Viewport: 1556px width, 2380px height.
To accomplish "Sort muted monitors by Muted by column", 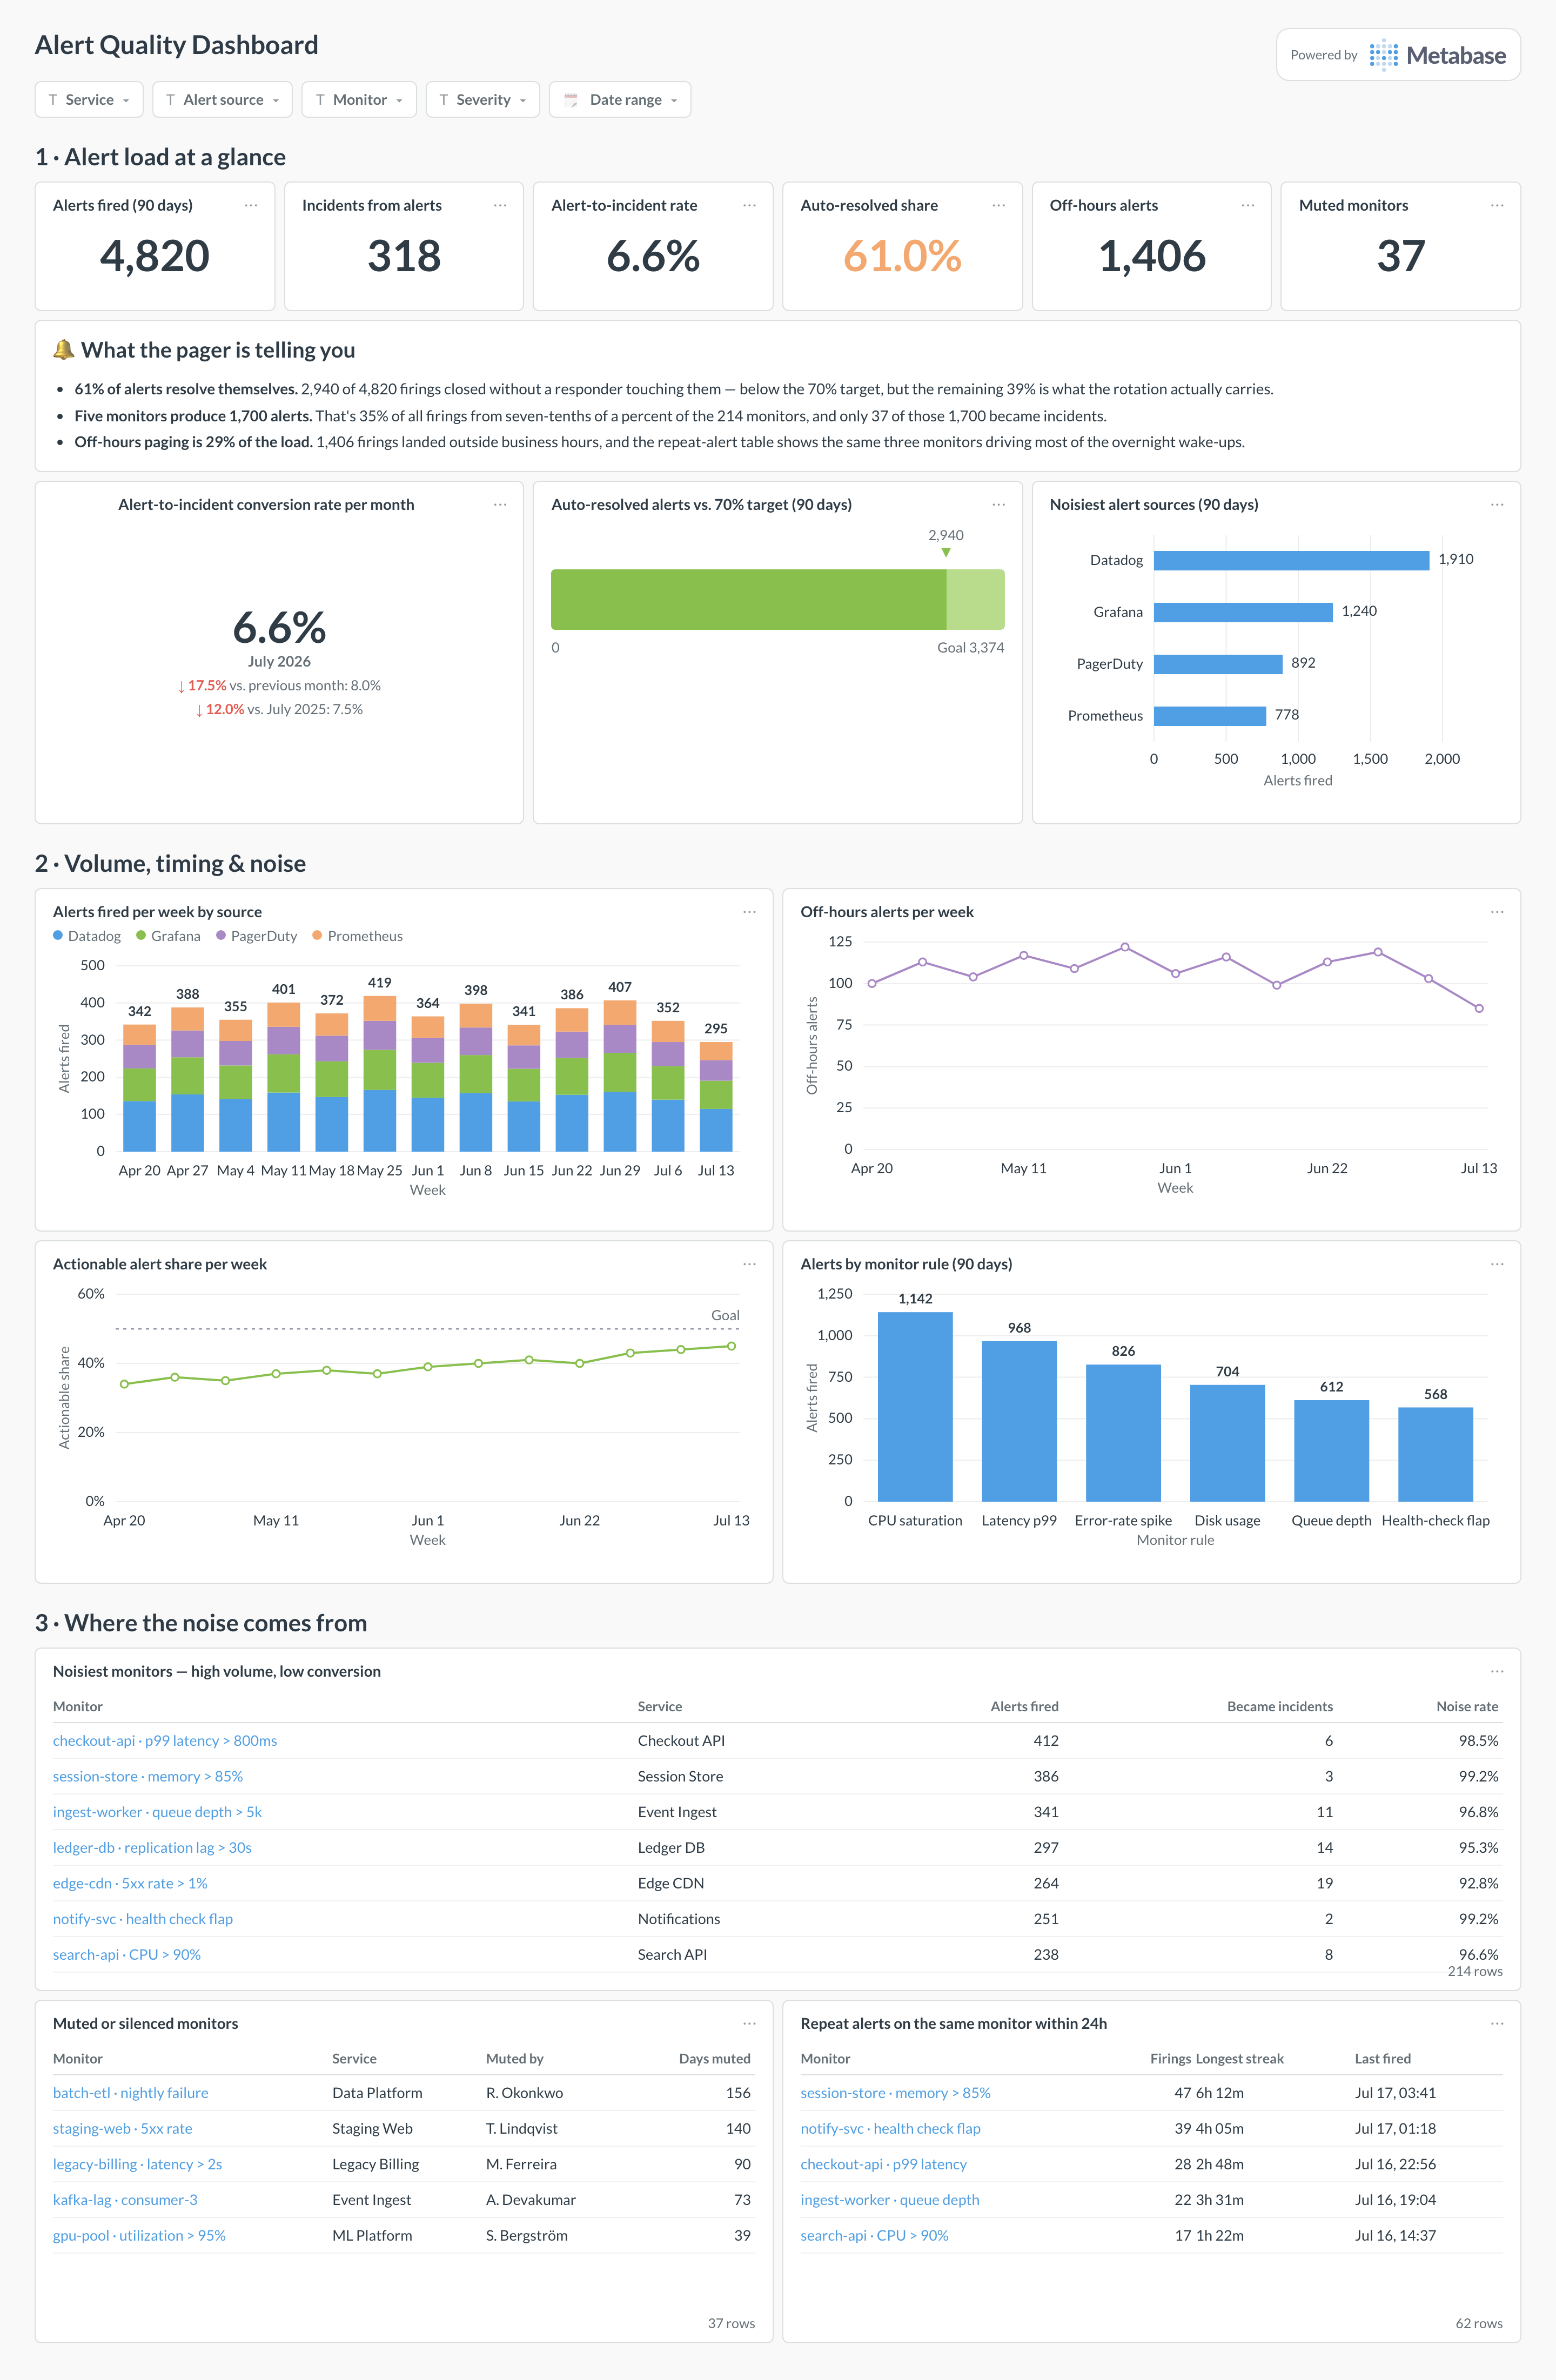I will pyautogui.click(x=514, y=2059).
